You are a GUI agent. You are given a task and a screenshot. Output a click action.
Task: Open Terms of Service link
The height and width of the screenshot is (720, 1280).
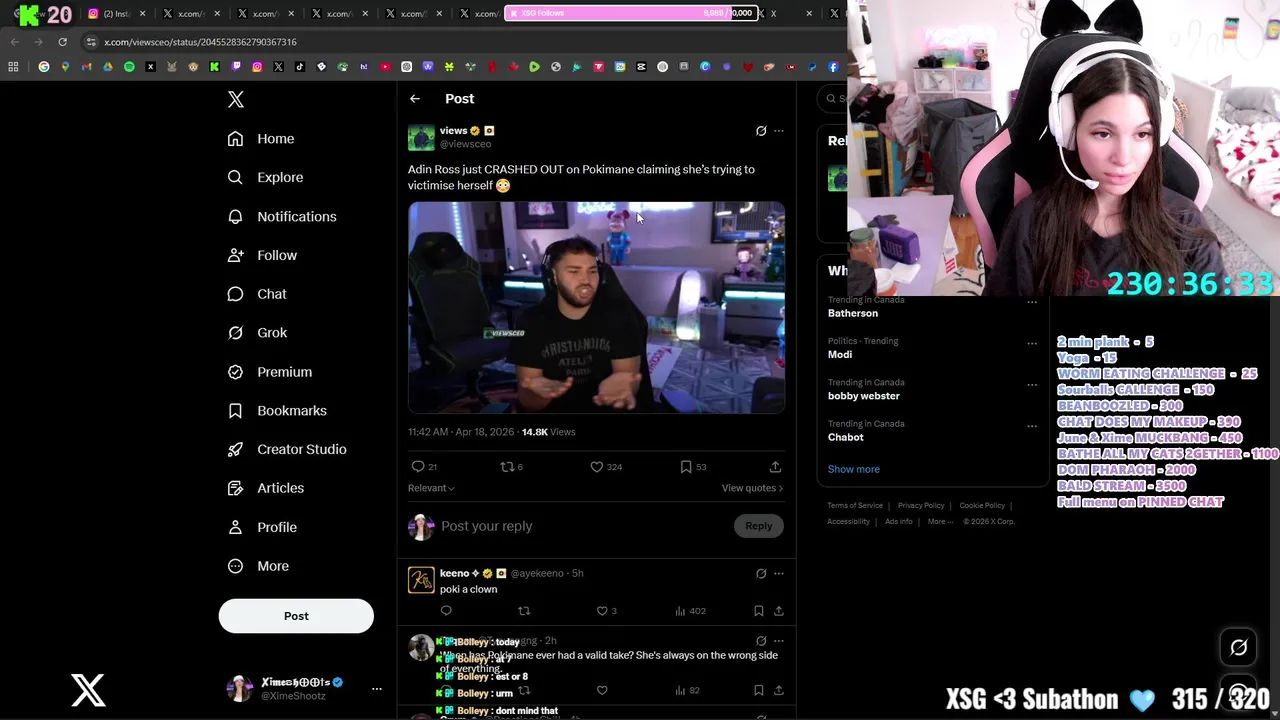coord(855,506)
